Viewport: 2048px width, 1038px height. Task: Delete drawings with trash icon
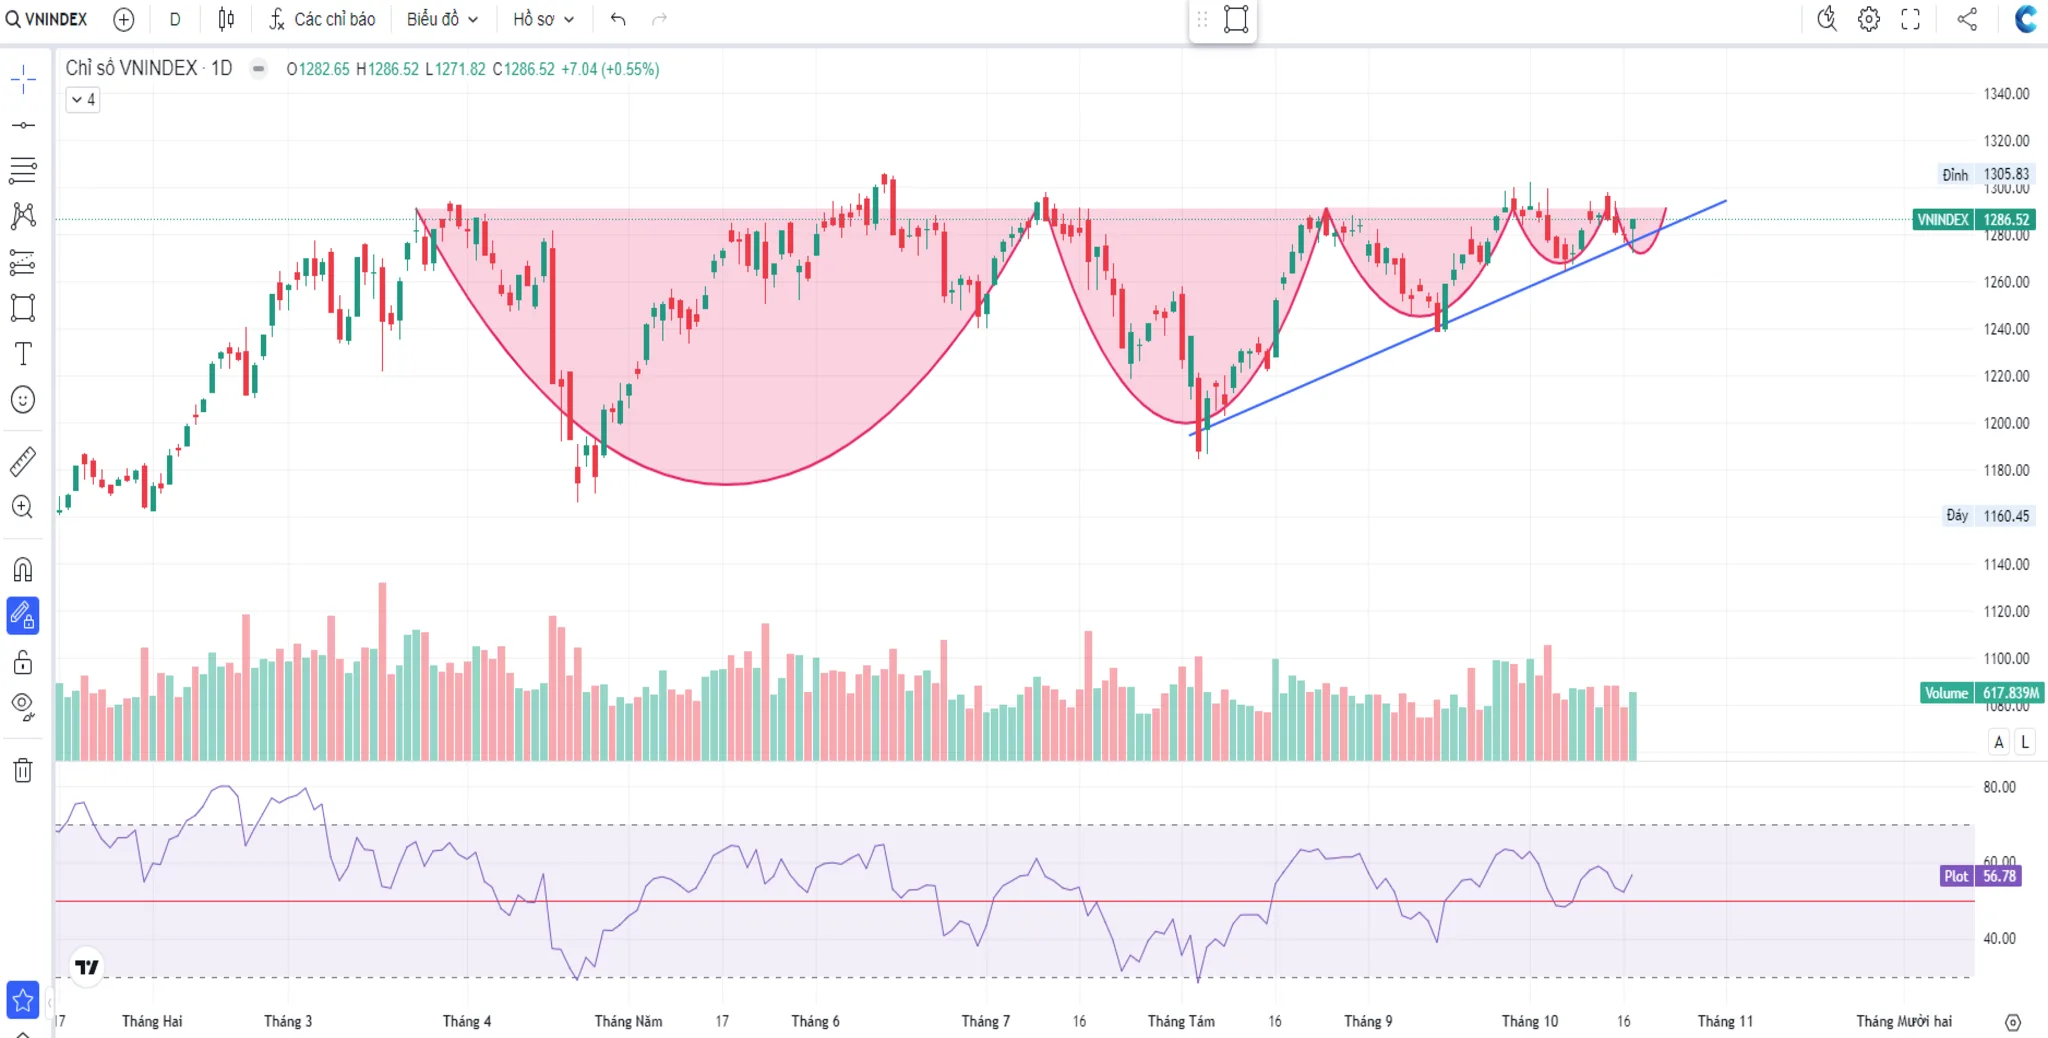pos(23,770)
